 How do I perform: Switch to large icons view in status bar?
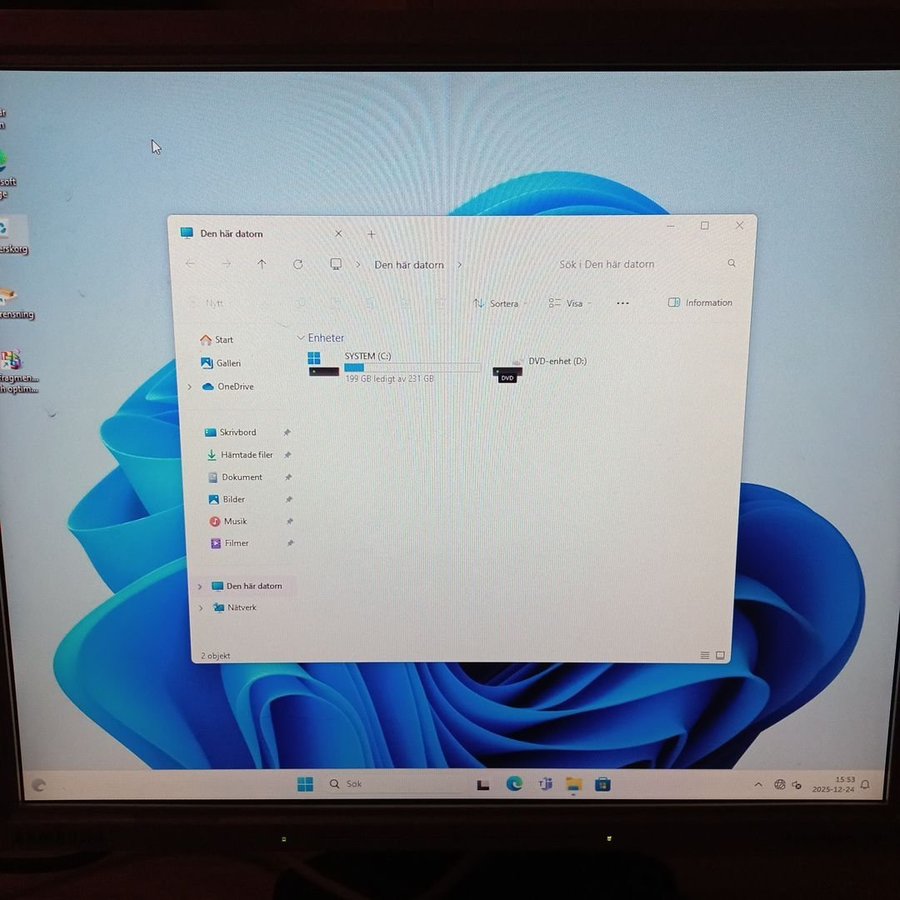720,656
